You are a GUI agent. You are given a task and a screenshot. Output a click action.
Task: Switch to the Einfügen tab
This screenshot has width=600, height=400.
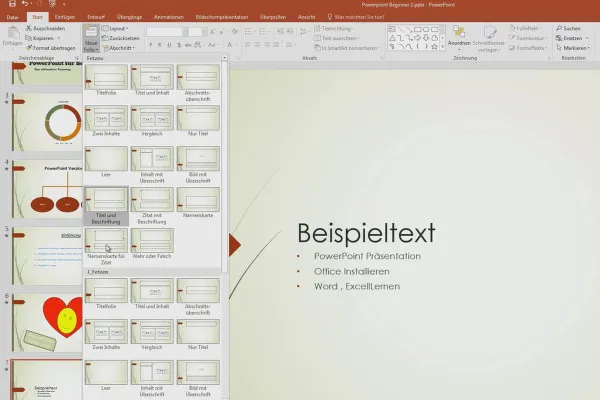tap(65, 17)
